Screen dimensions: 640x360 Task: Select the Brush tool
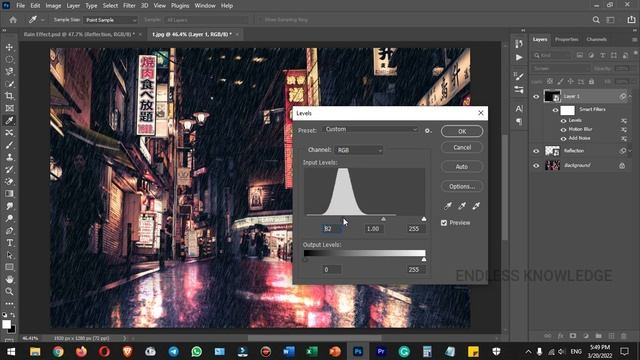(x=9, y=145)
